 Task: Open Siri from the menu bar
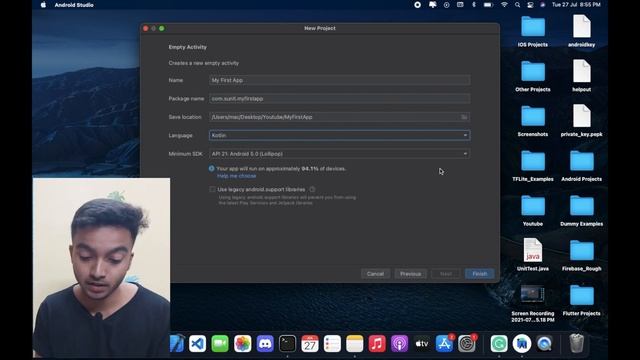point(542,5)
